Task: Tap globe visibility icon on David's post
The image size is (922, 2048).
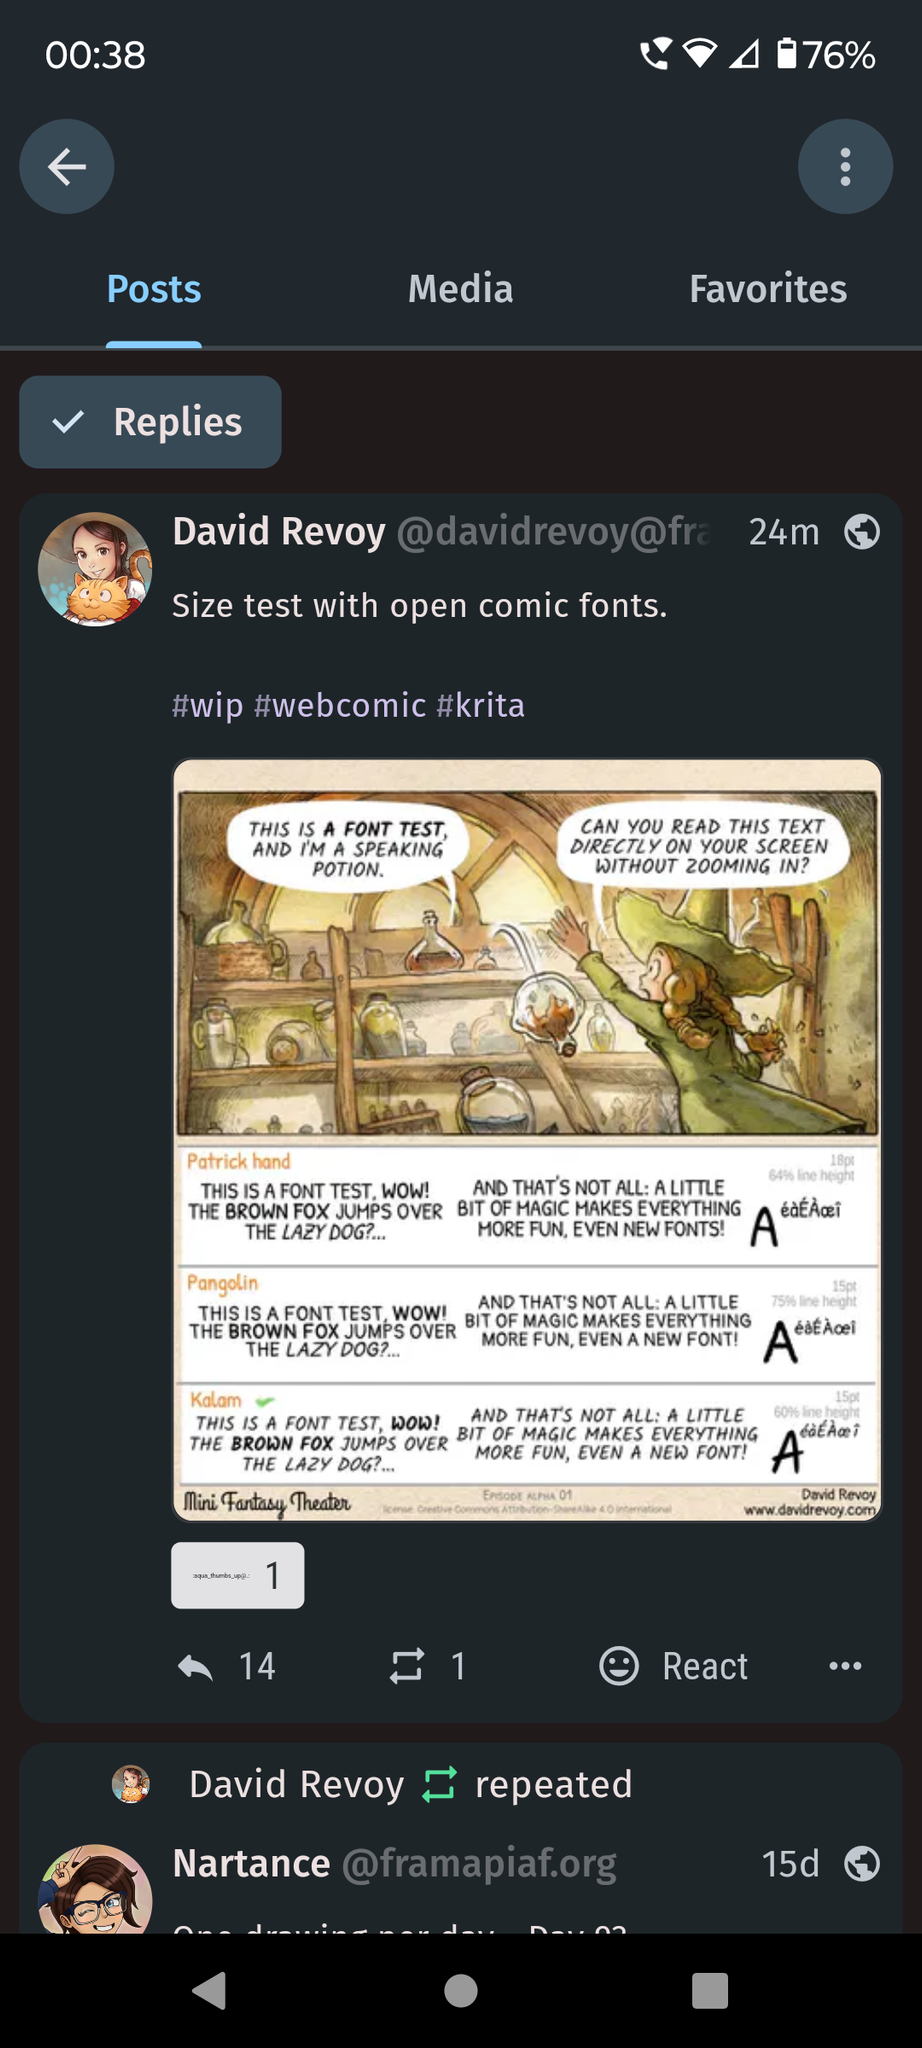Action: click(862, 532)
